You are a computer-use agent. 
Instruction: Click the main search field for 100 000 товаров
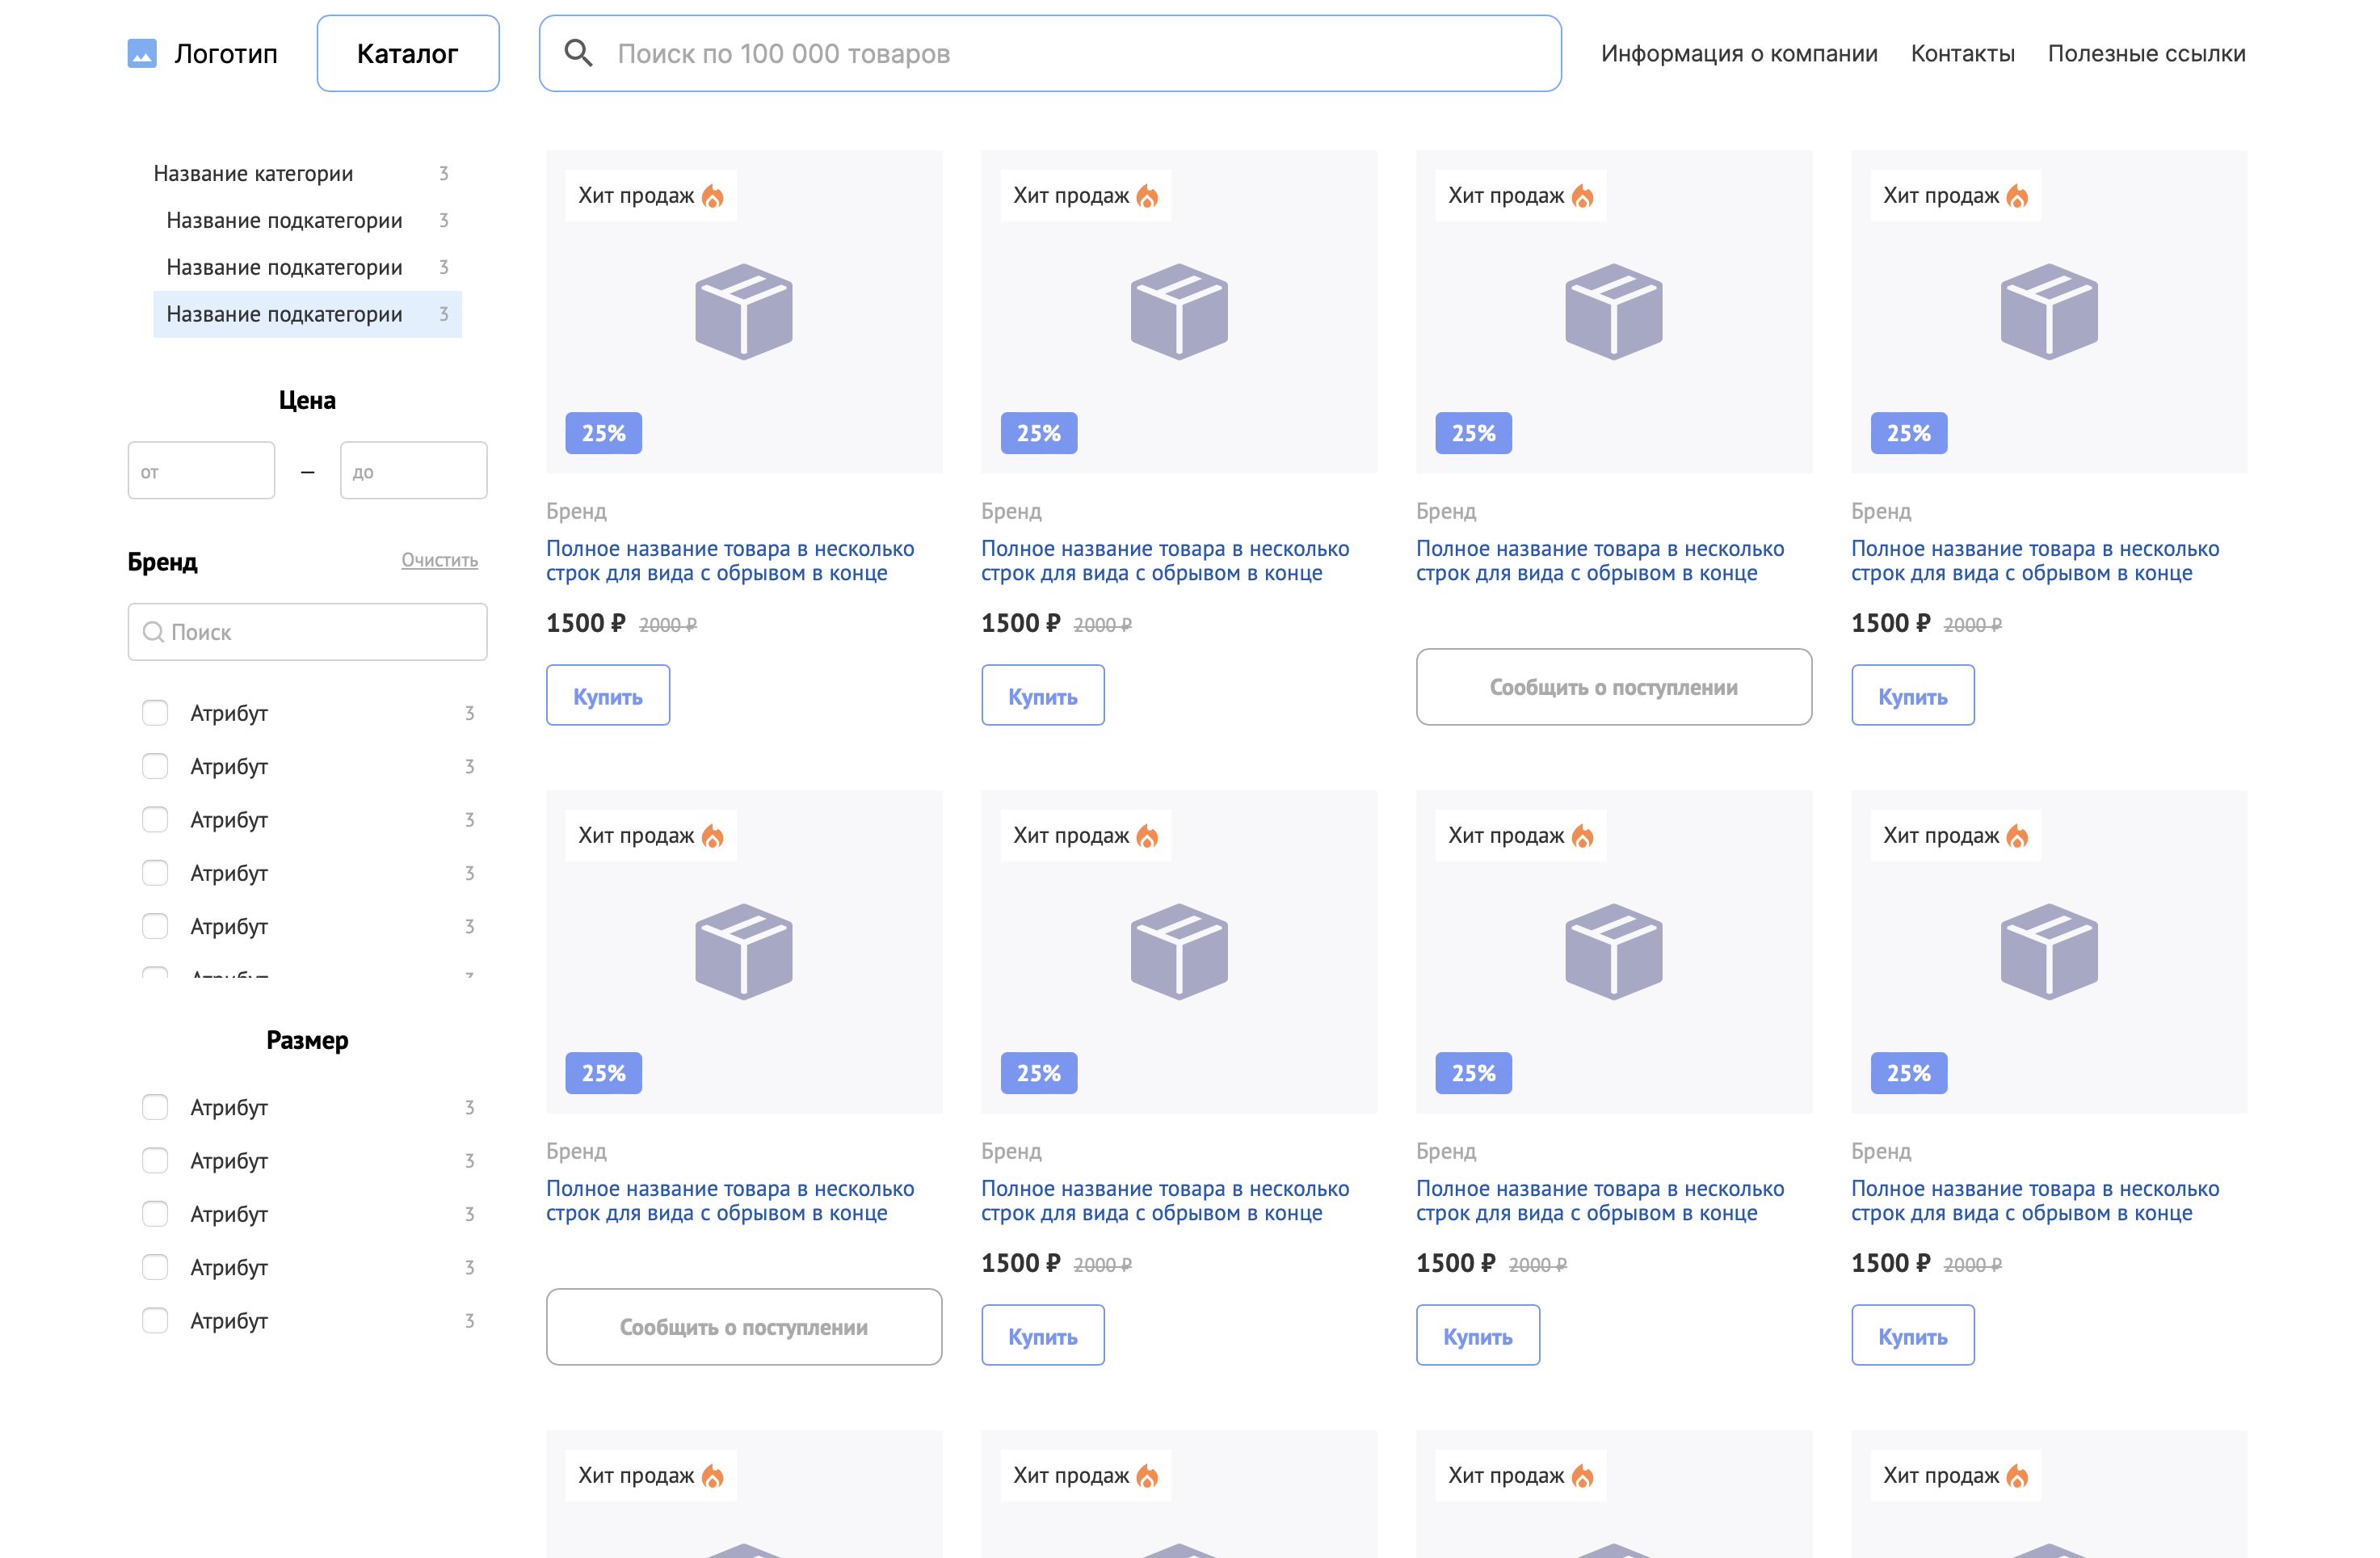pyautogui.click(x=1050, y=53)
